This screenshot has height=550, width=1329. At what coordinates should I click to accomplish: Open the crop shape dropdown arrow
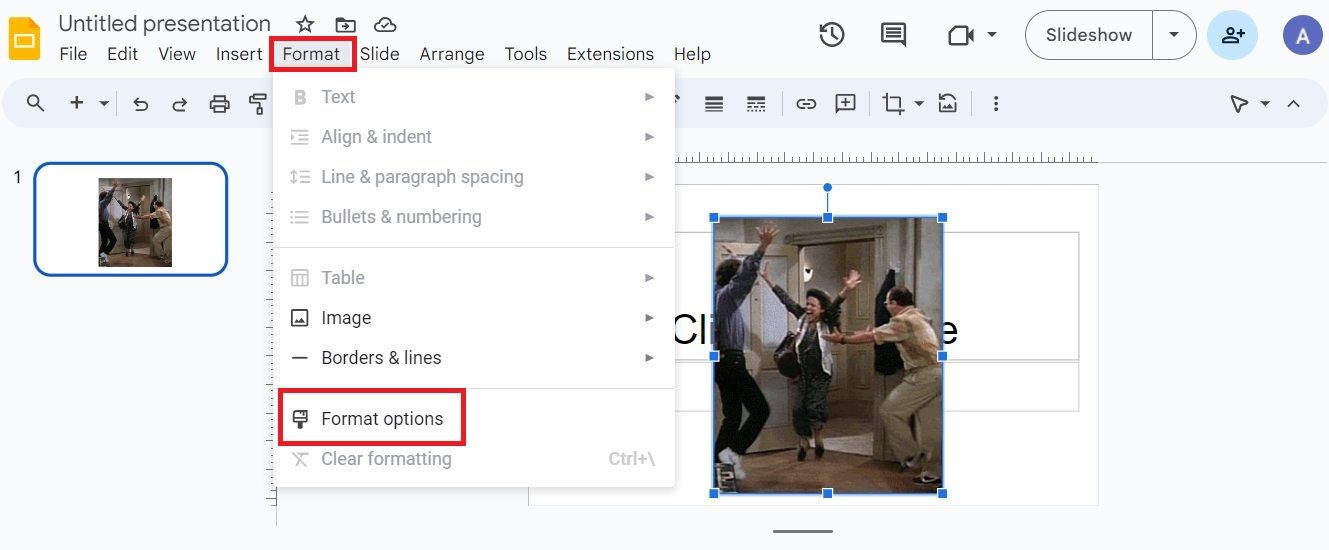click(x=919, y=103)
